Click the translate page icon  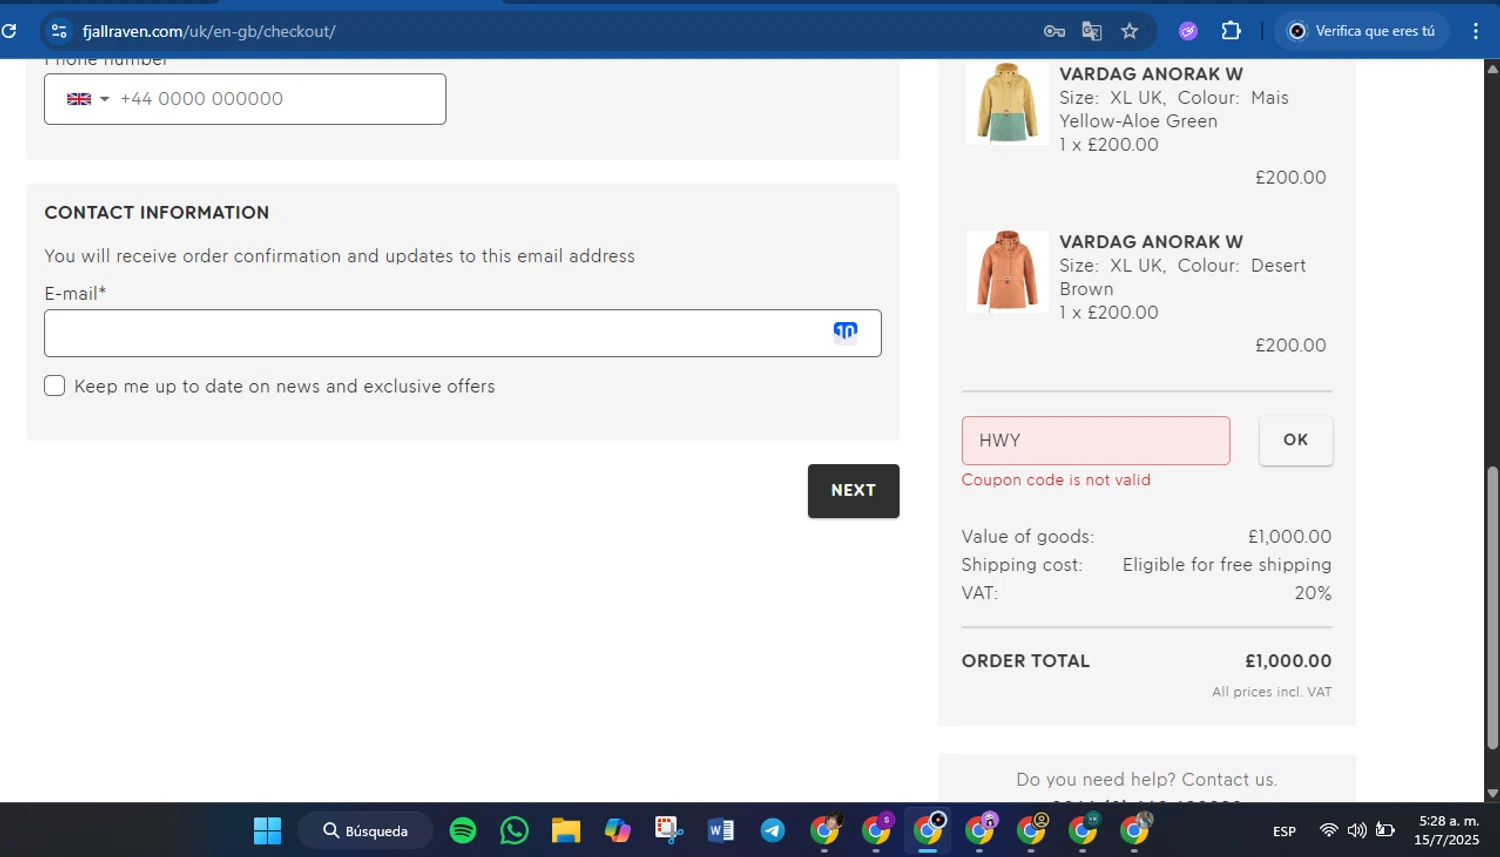pyautogui.click(x=1092, y=31)
